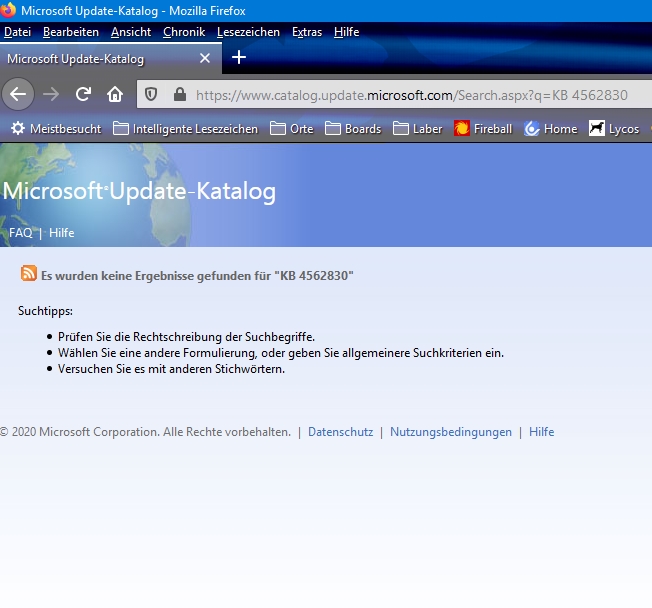
Task: Click 'Versuchen Sie es mit anderen Stichwörtern.'
Action: pyautogui.click(x=171, y=369)
